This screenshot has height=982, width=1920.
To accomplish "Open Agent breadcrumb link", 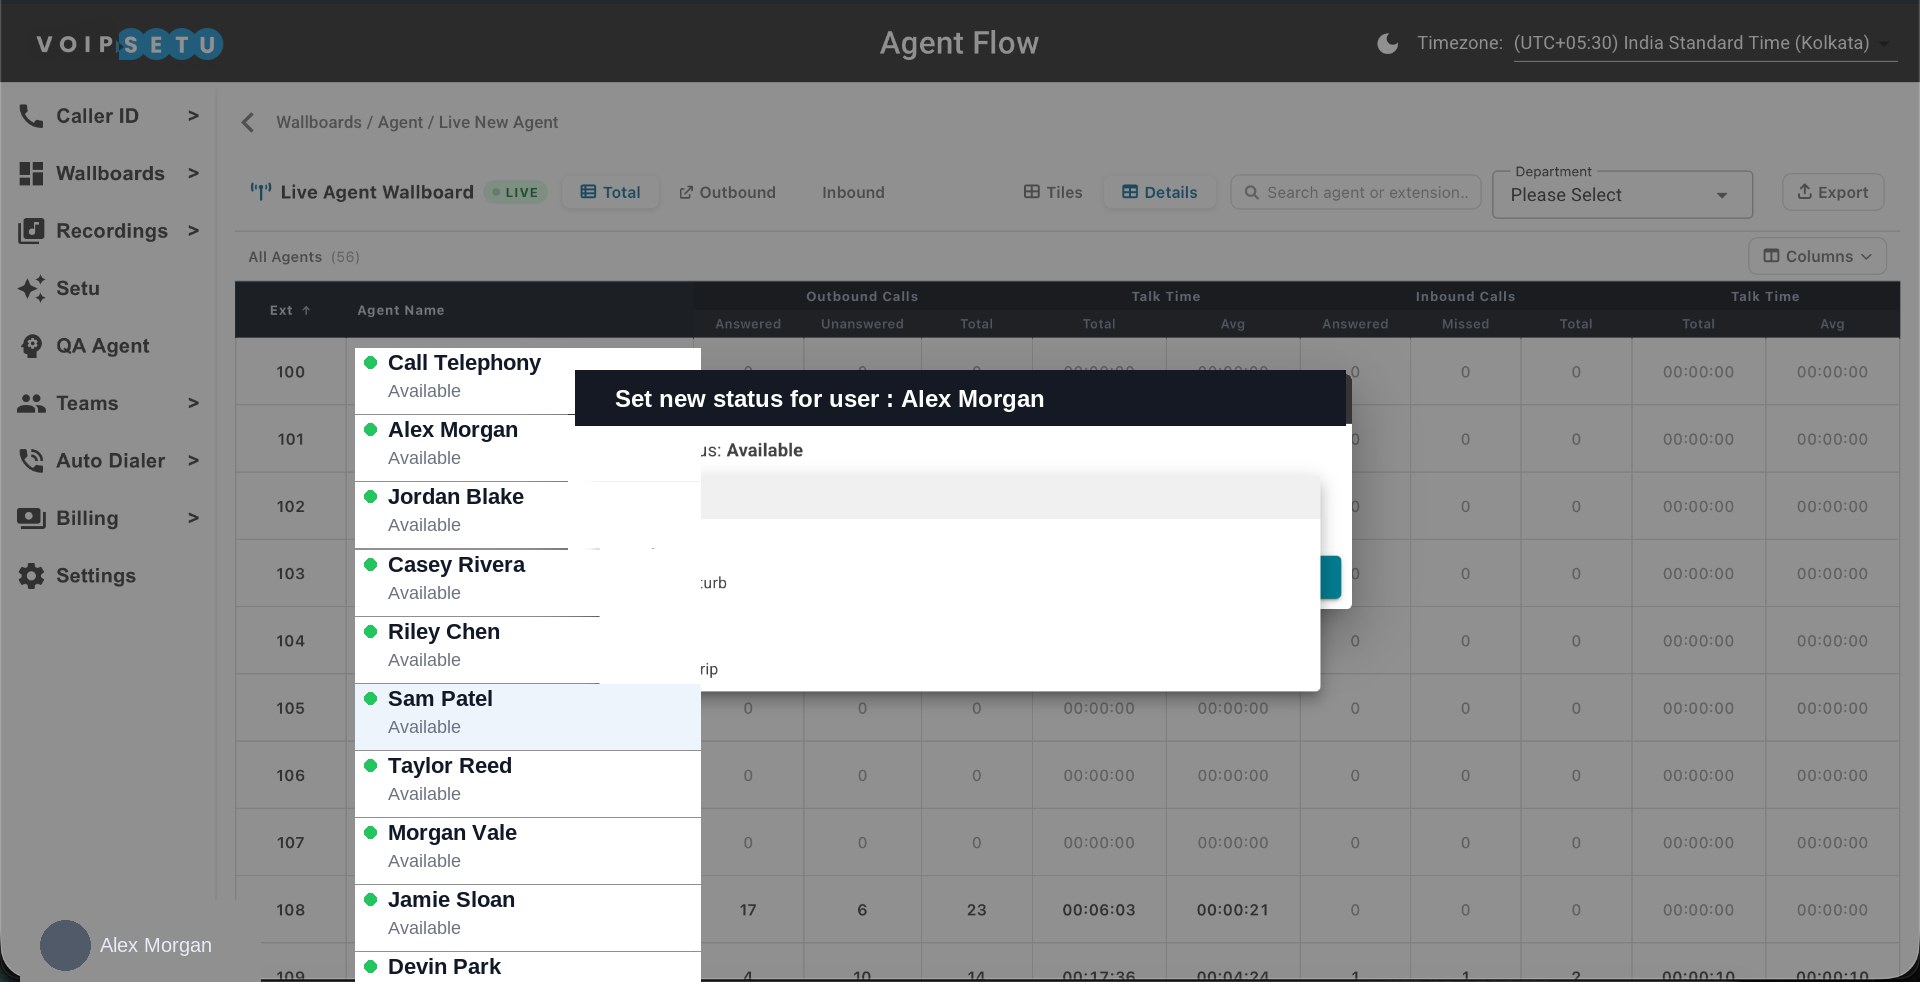I will pyautogui.click(x=400, y=122).
